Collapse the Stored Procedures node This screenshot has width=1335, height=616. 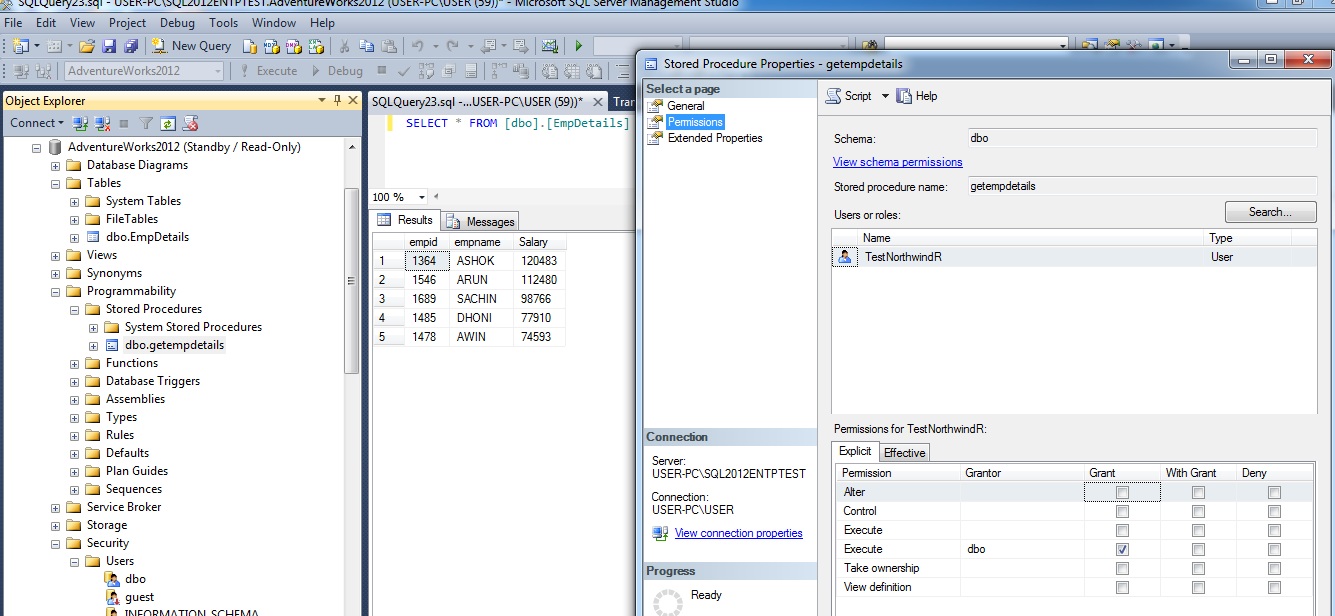pos(74,309)
